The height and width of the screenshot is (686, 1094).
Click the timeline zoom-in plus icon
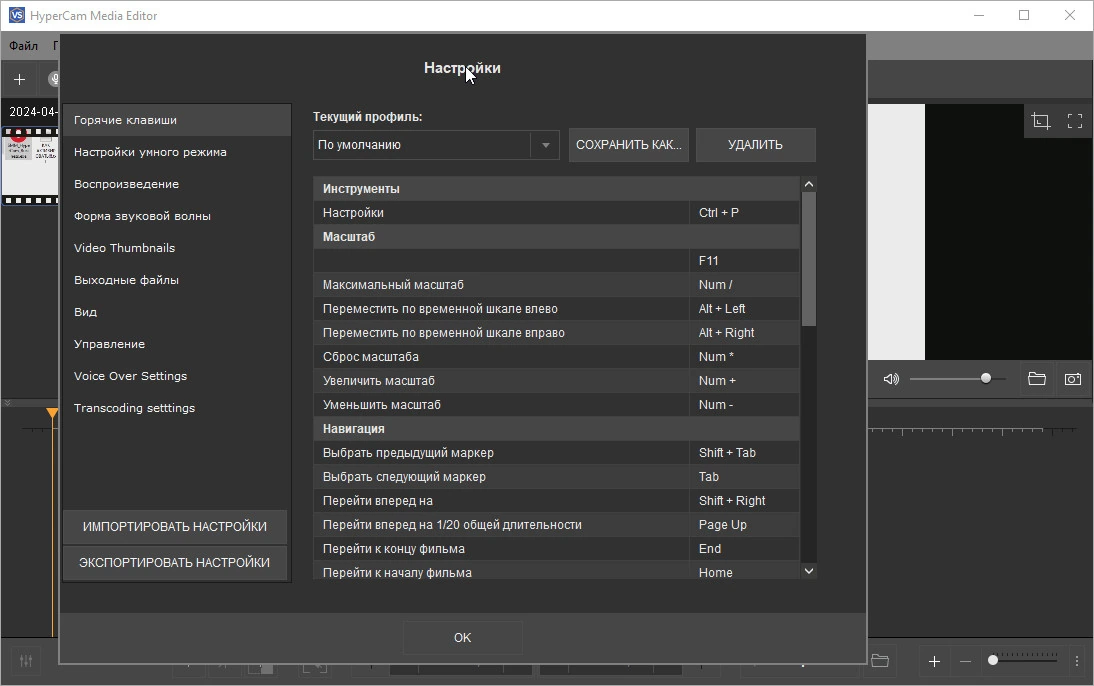(935, 661)
